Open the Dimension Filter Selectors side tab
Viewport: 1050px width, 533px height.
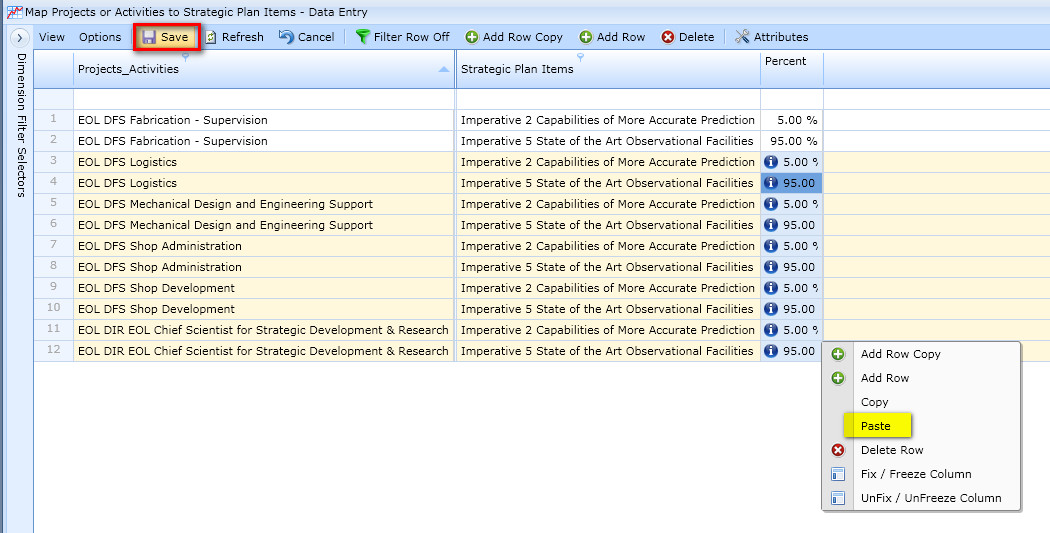point(21,125)
